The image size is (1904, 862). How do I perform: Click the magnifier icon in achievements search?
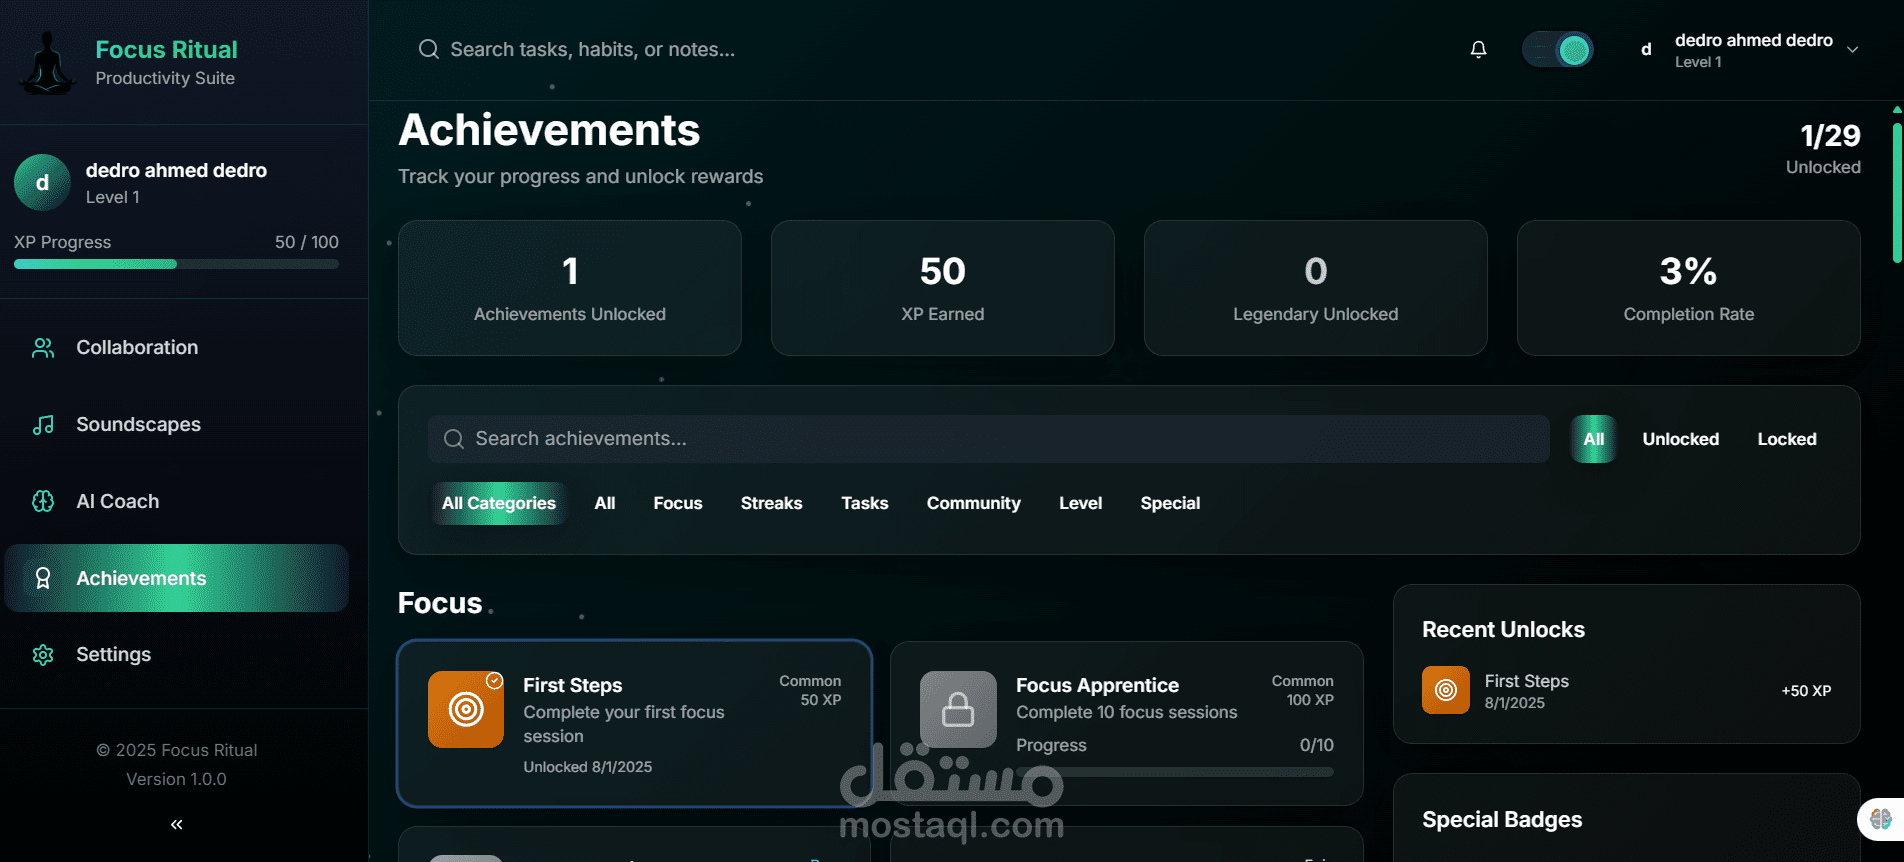click(x=453, y=439)
